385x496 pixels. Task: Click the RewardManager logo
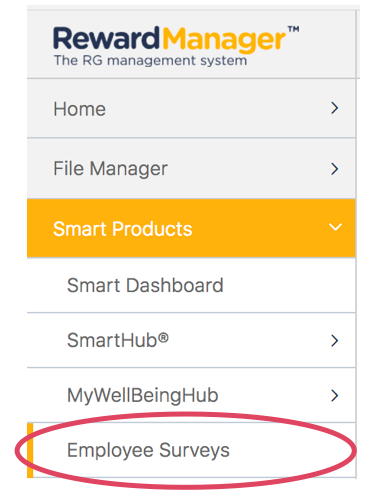pyautogui.click(x=176, y=46)
